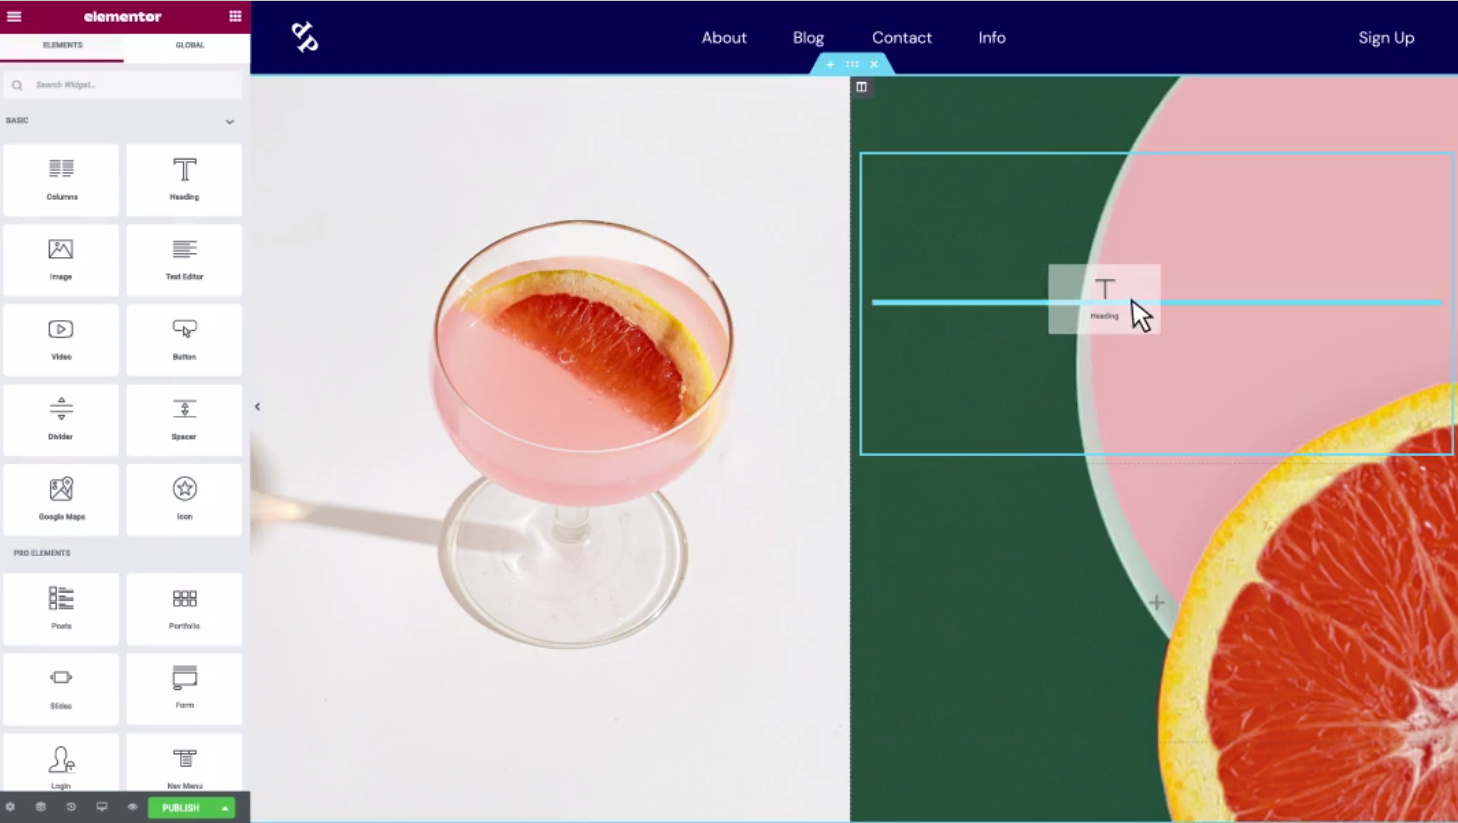Open the widgets grid icon in the header

point(235,16)
